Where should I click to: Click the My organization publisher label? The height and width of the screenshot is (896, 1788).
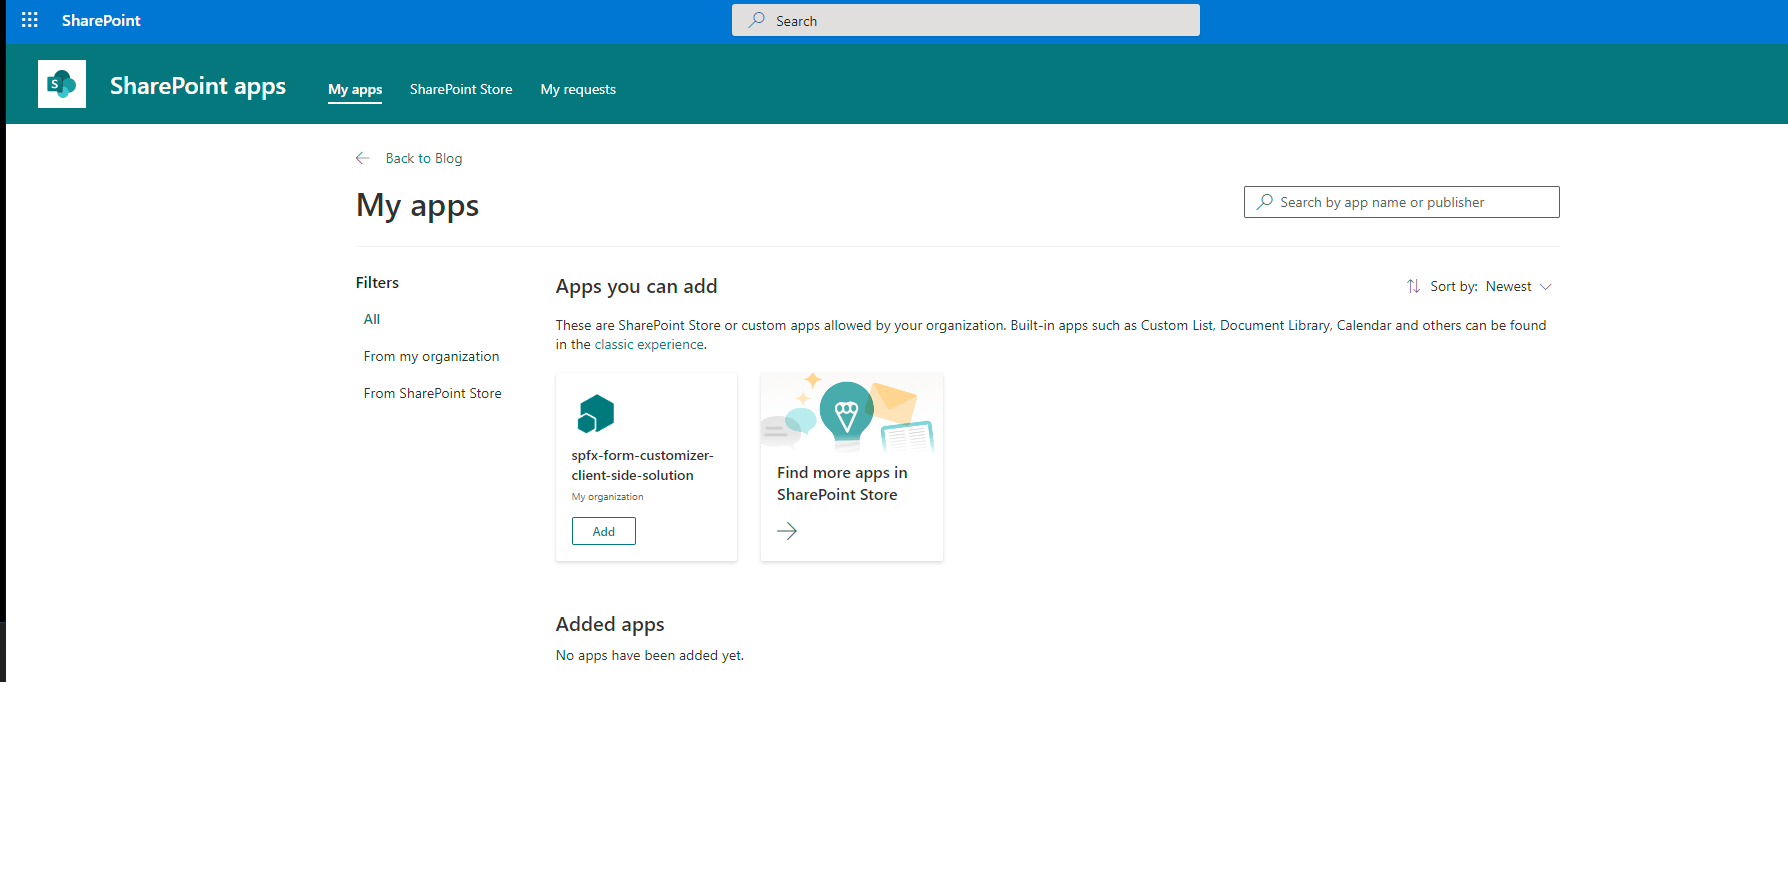point(608,497)
